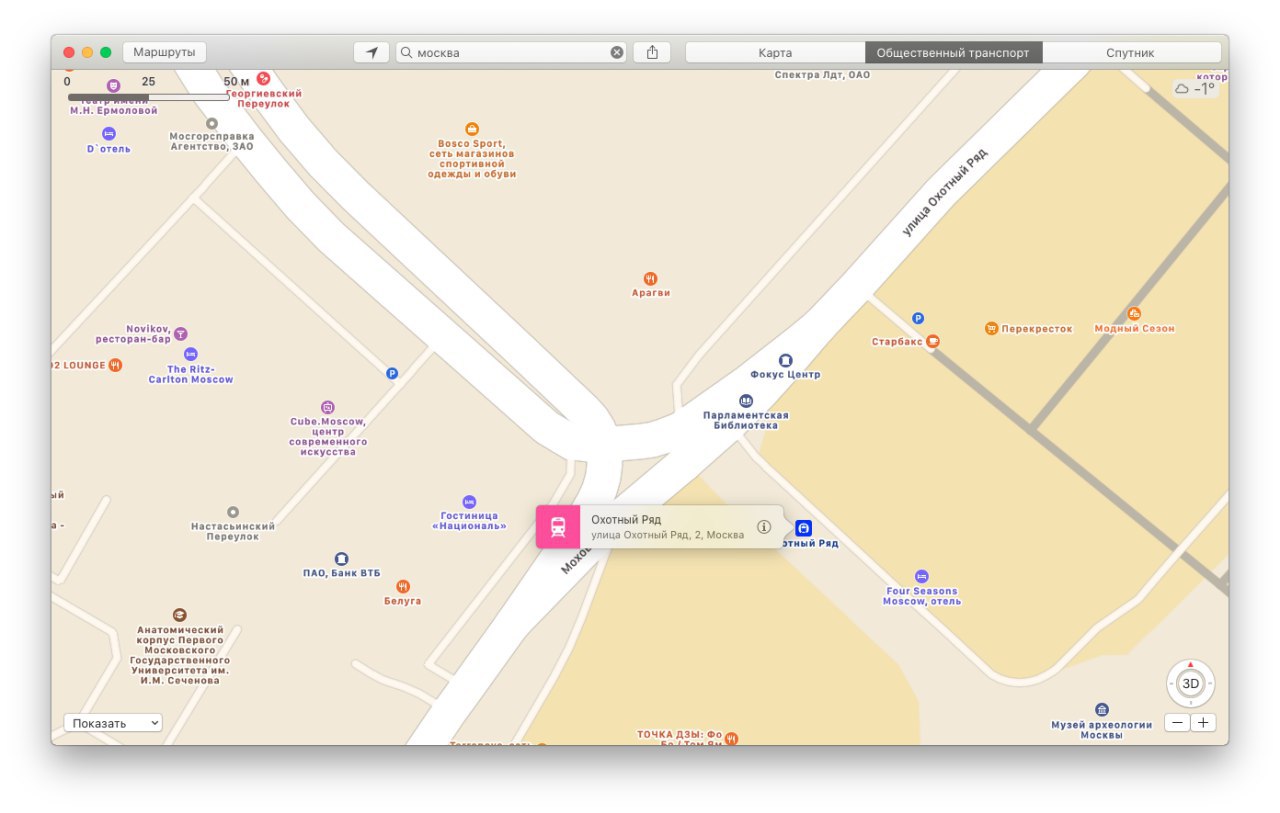Select the Анатомический корпус university marker
This screenshot has height=813, width=1280.
(x=180, y=615)
